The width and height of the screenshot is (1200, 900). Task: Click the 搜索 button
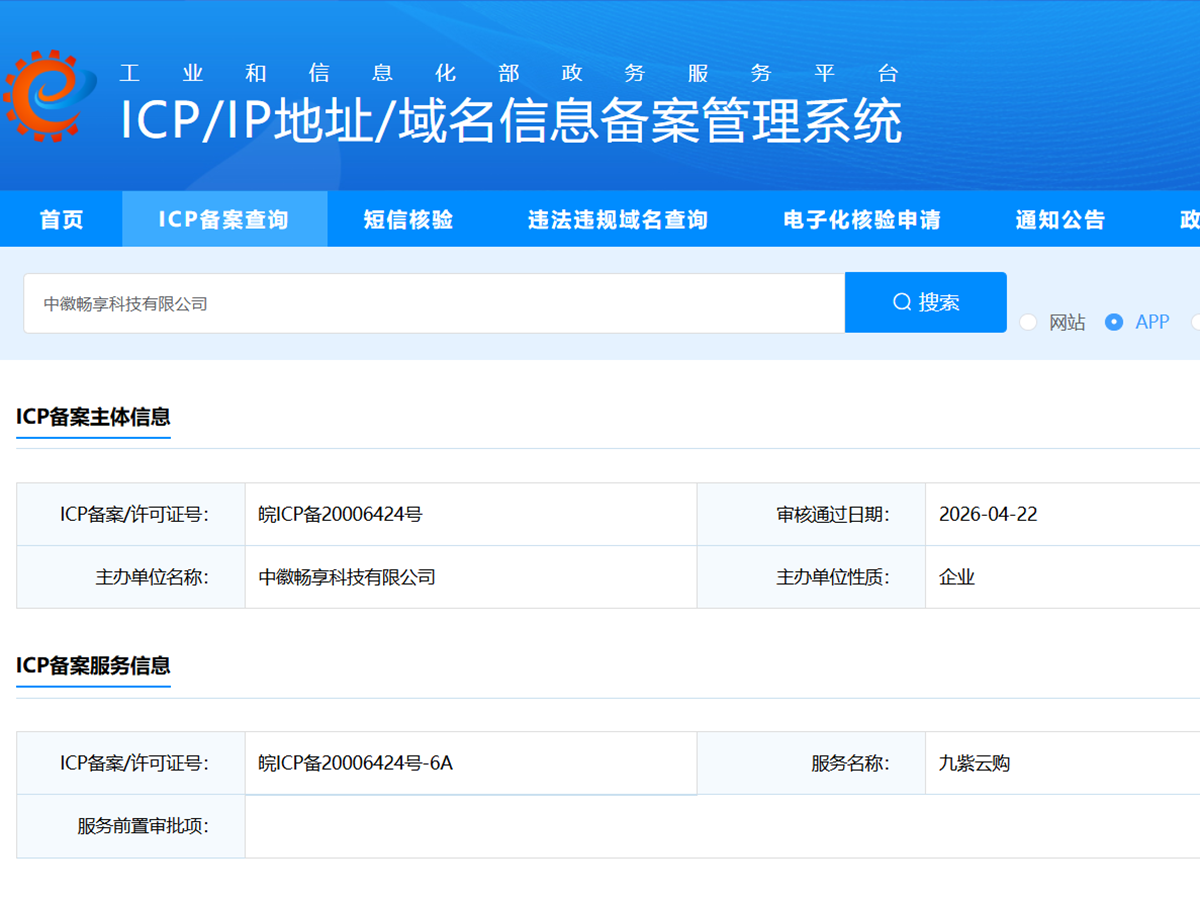(926, 302)
